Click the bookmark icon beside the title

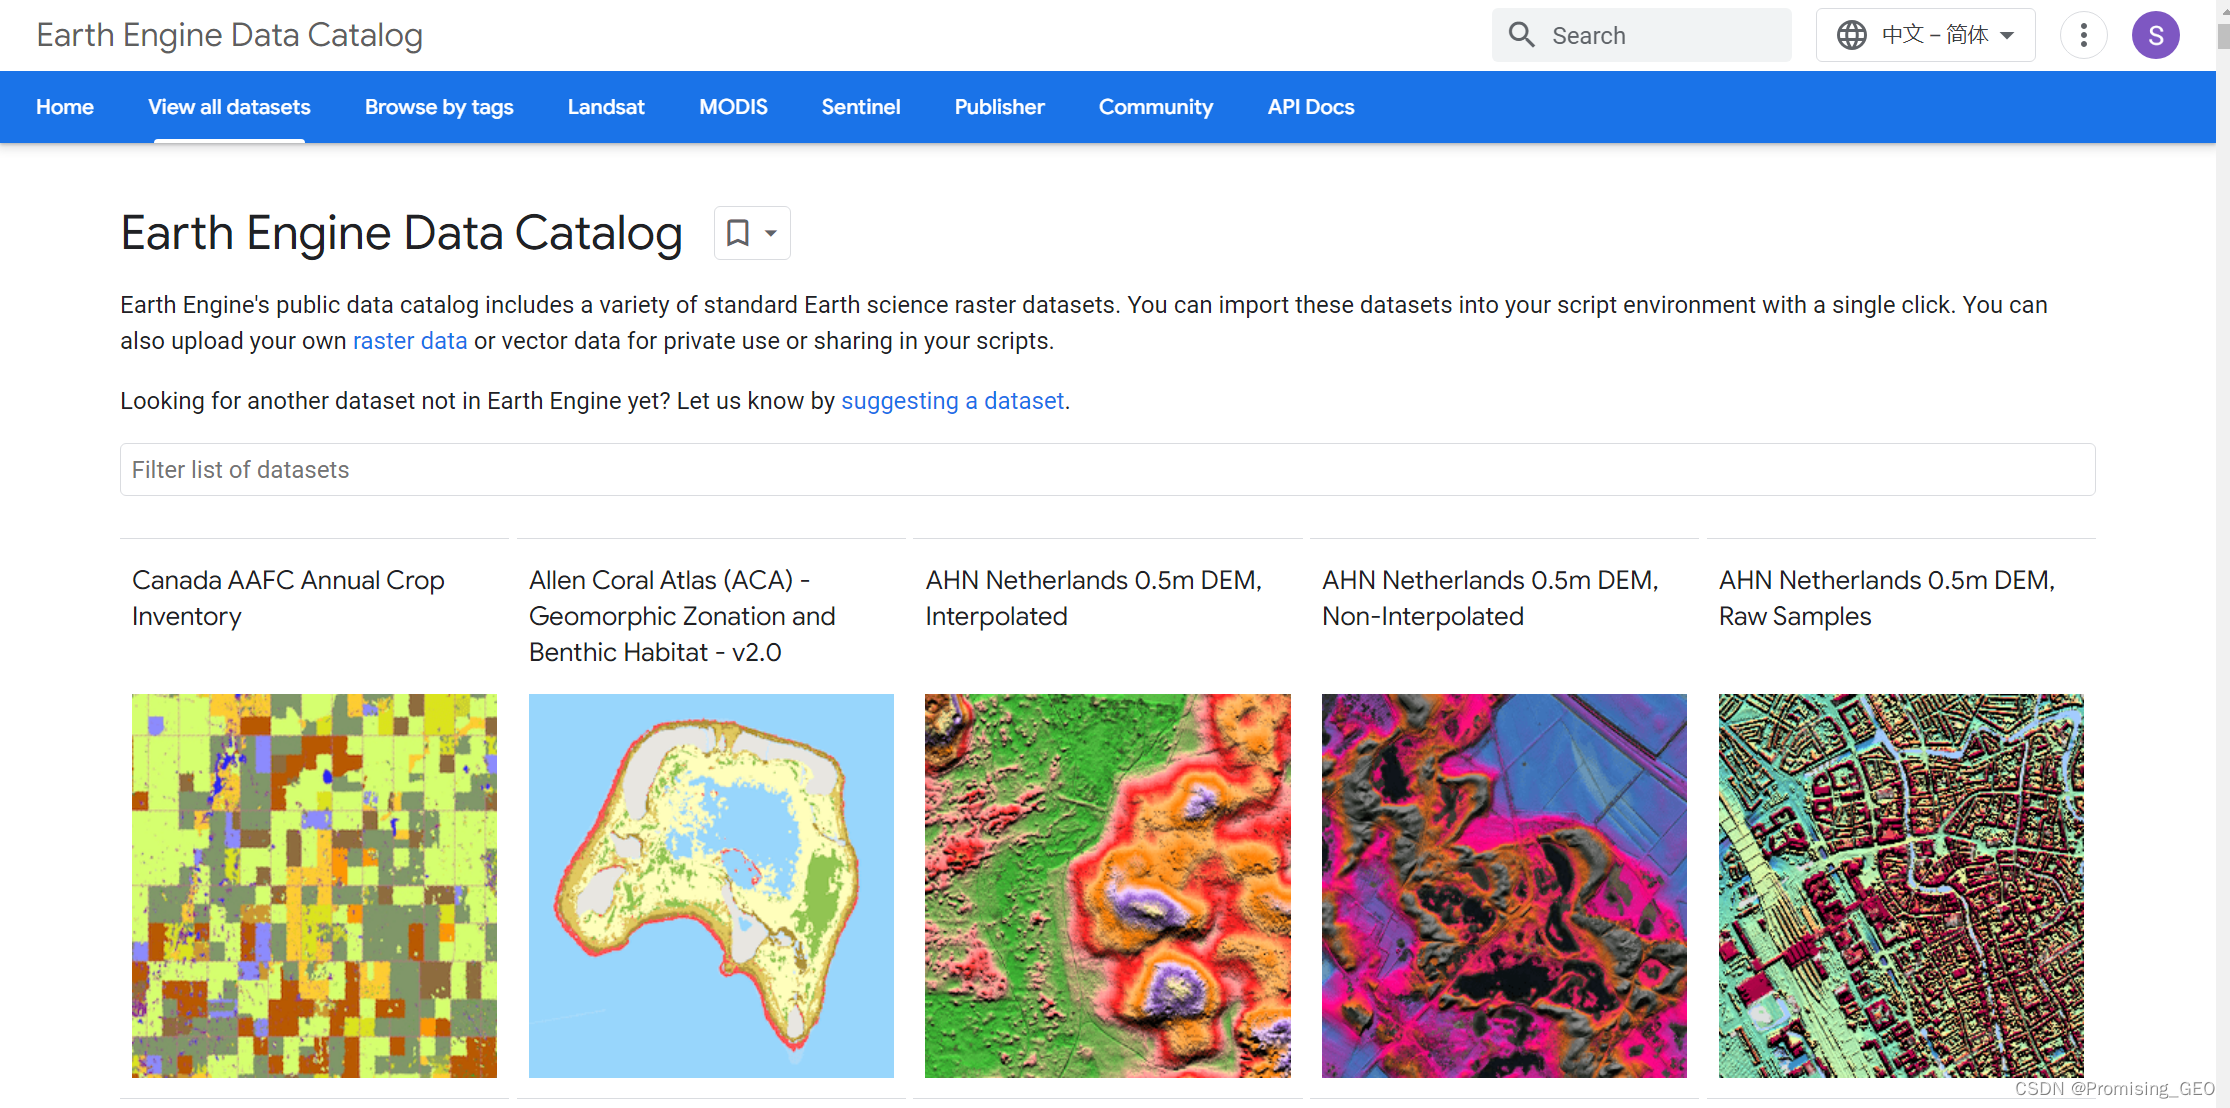pyautogui.click(x=738, y=233)
